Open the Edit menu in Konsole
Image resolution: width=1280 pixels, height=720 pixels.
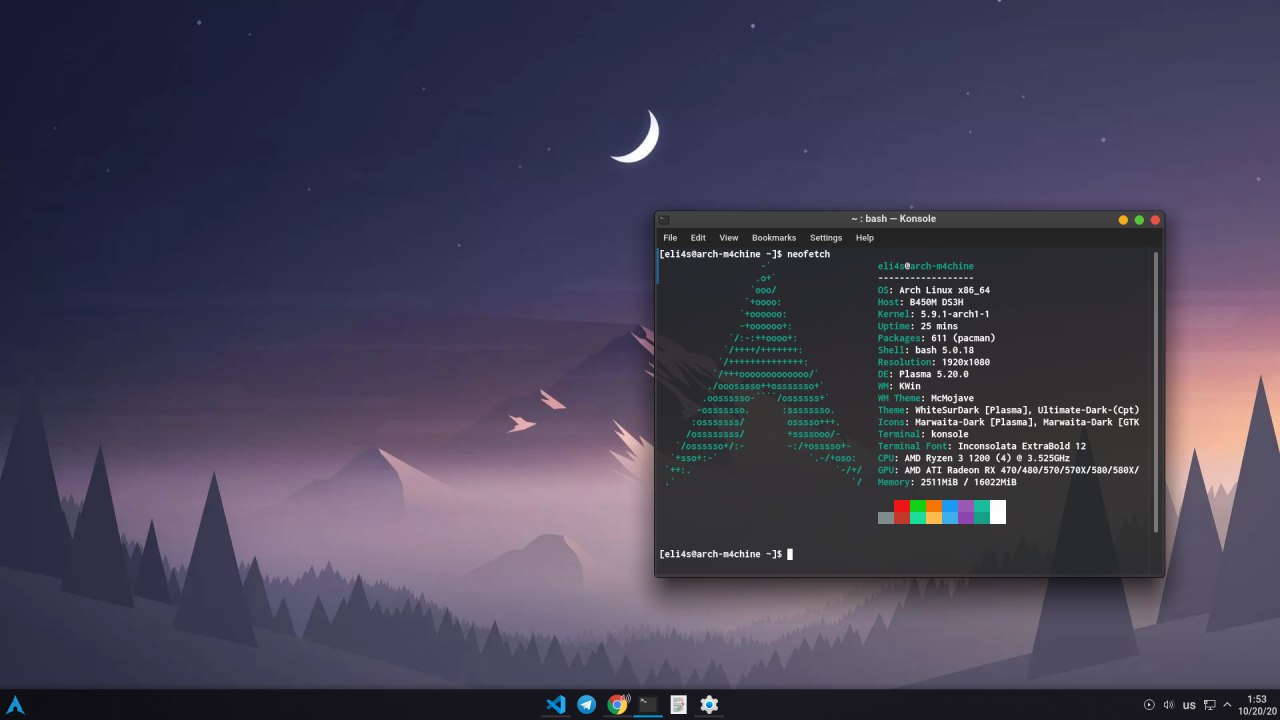tap(698, 238)
